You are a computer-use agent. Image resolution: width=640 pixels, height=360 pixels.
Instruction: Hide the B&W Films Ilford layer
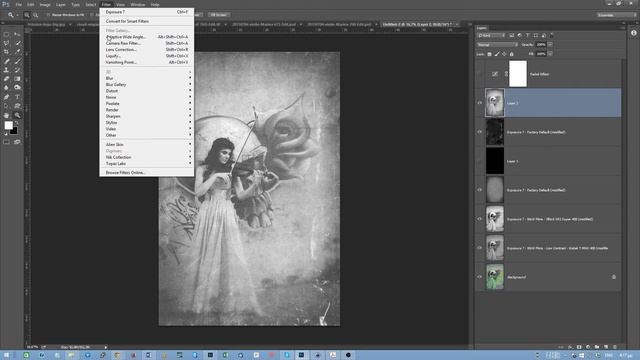[x=480, y=219]
